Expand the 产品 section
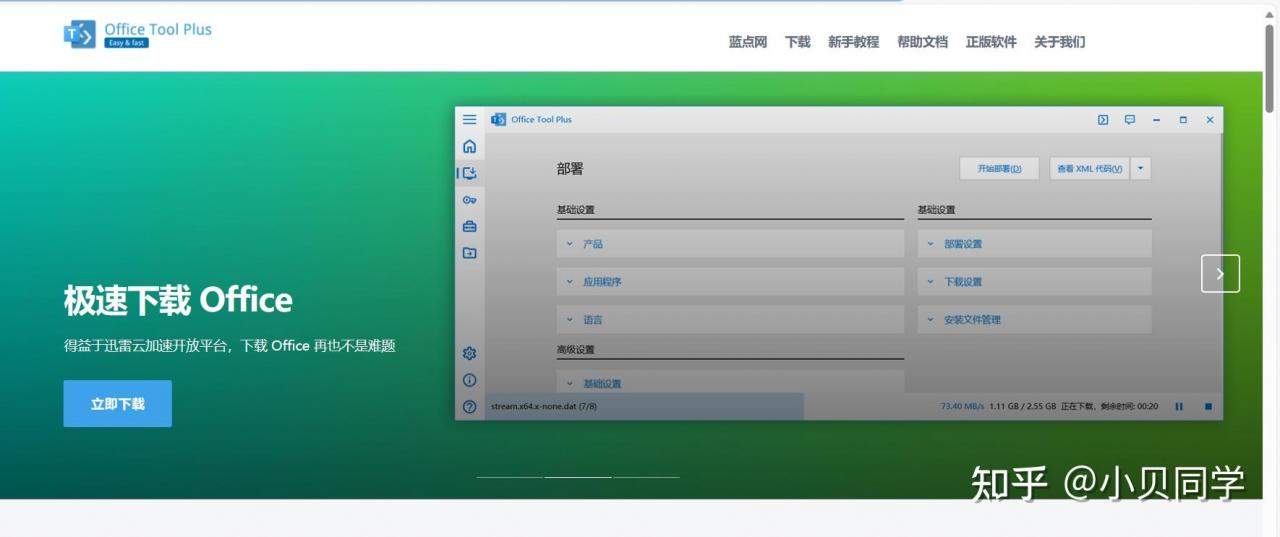The height and width of the screenshot is (537, 1280). click(x=730, y=244)
